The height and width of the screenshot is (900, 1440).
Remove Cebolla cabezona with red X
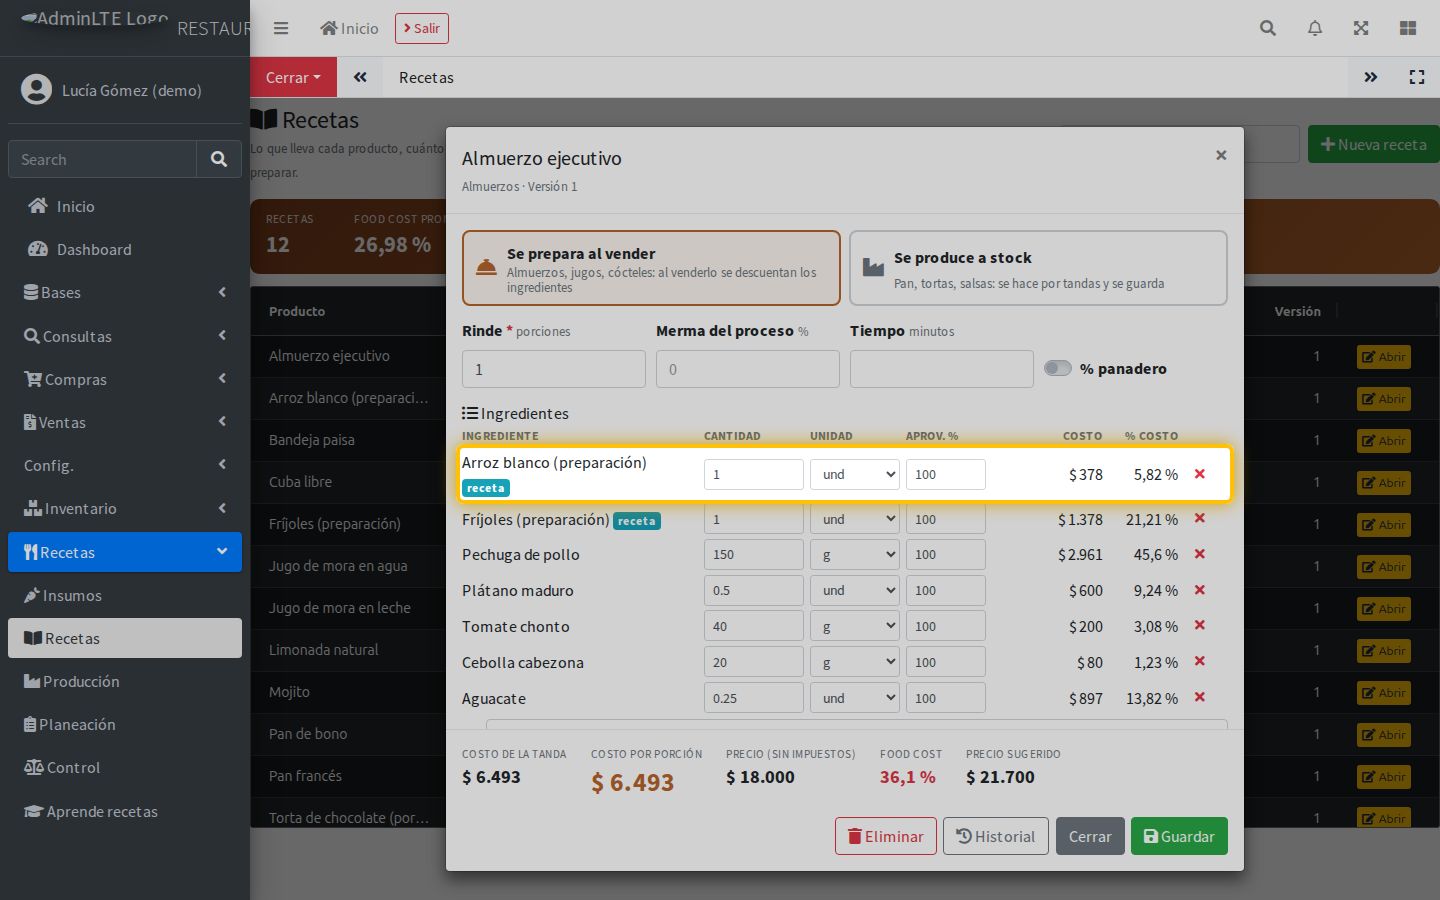(x=1200, y=662)
